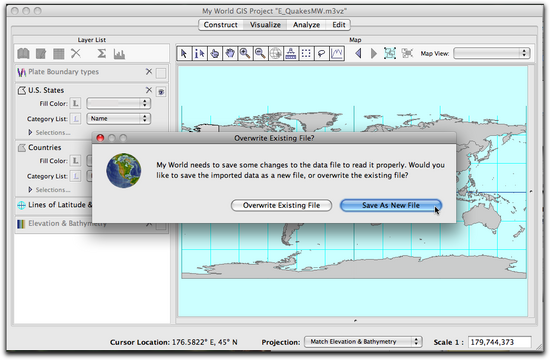Zoom to all layers extent icon
The height and width of the screenshot is (360, 550).
(x=390, y=53)
